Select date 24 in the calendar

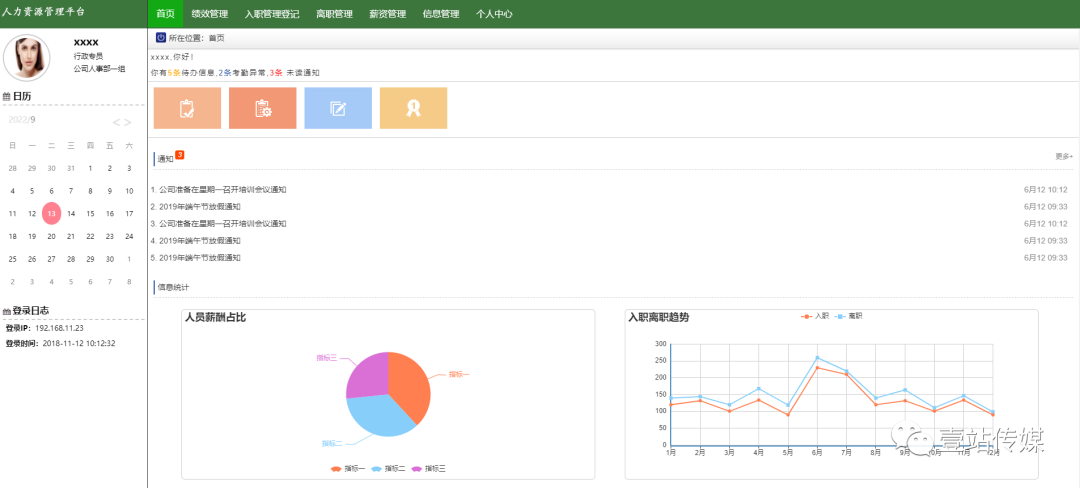(129, 236)
